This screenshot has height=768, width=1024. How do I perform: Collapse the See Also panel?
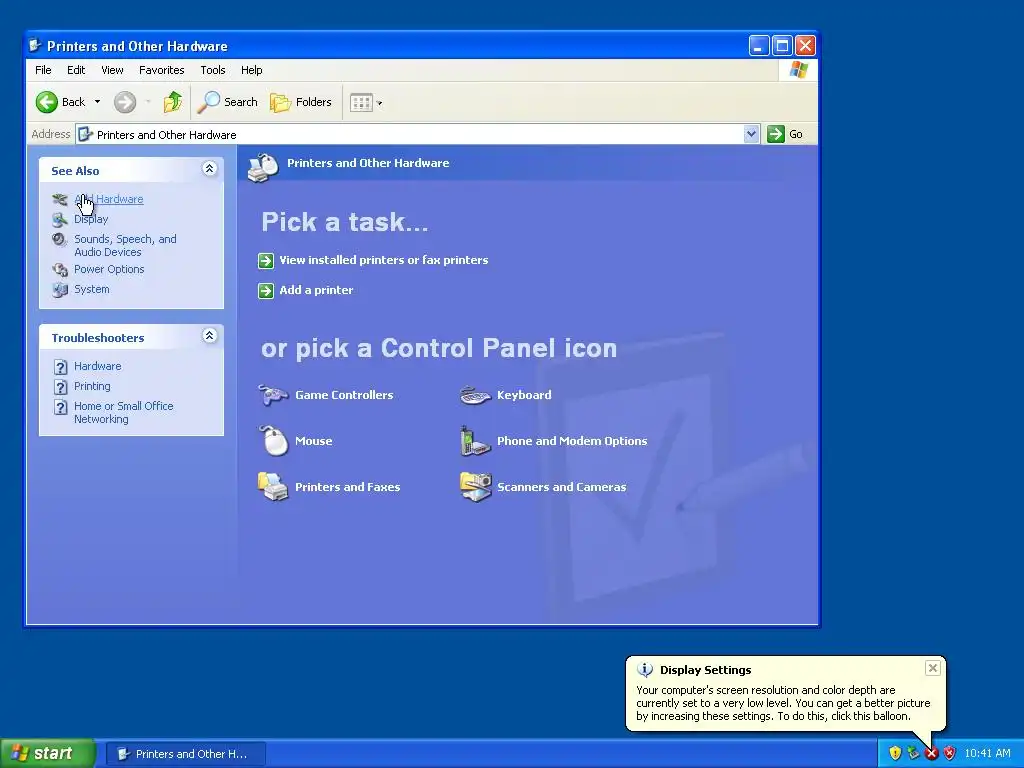(x=209, y=169)
